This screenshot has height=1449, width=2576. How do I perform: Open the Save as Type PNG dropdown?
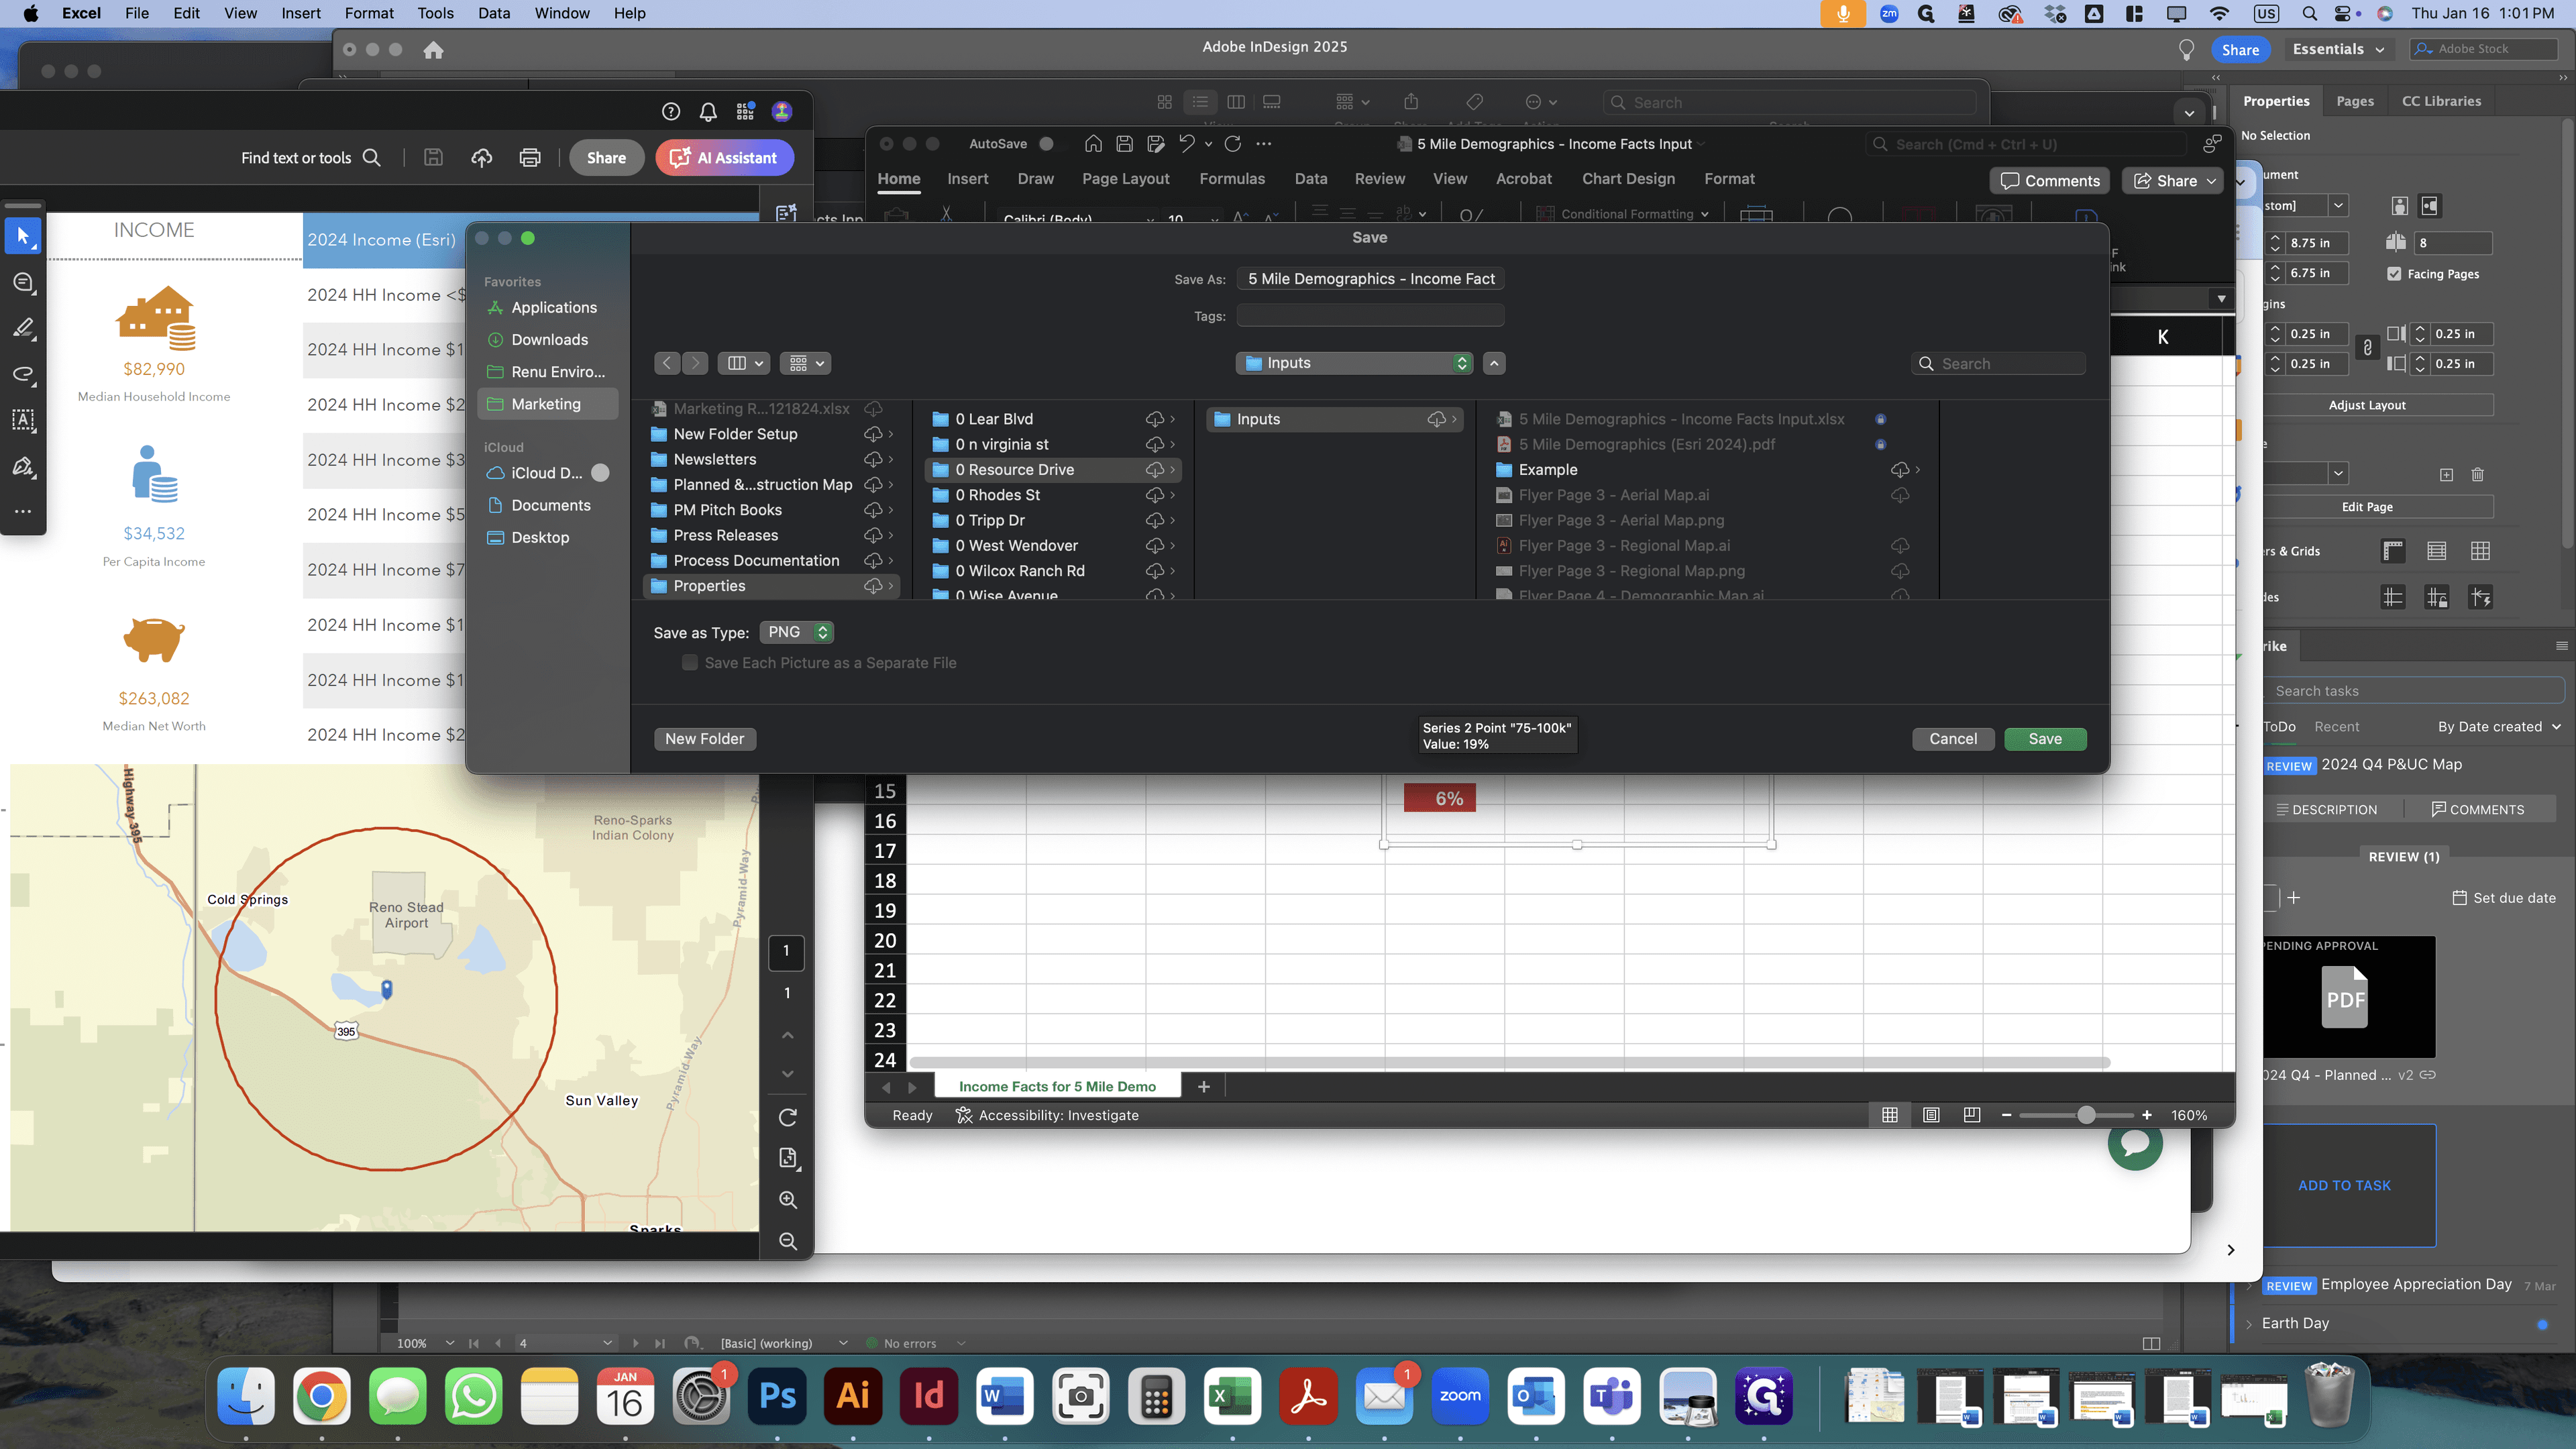coord(796,632)
